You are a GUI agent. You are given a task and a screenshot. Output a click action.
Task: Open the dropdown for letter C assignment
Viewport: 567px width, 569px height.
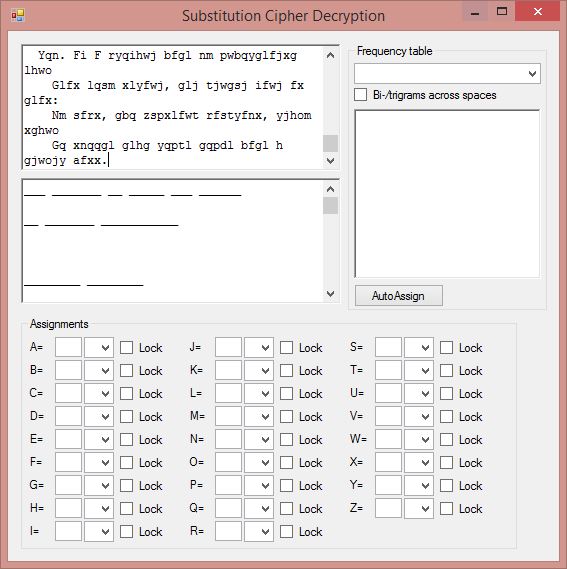tap(105, 394)
